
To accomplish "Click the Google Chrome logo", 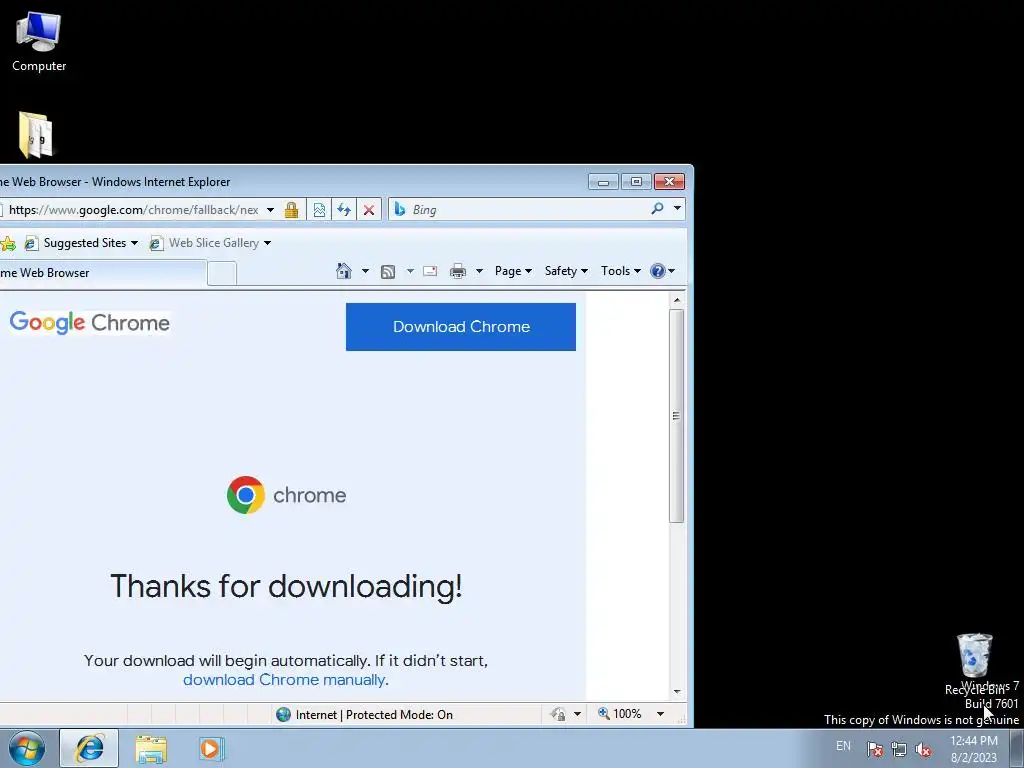I will pos(89,323).
